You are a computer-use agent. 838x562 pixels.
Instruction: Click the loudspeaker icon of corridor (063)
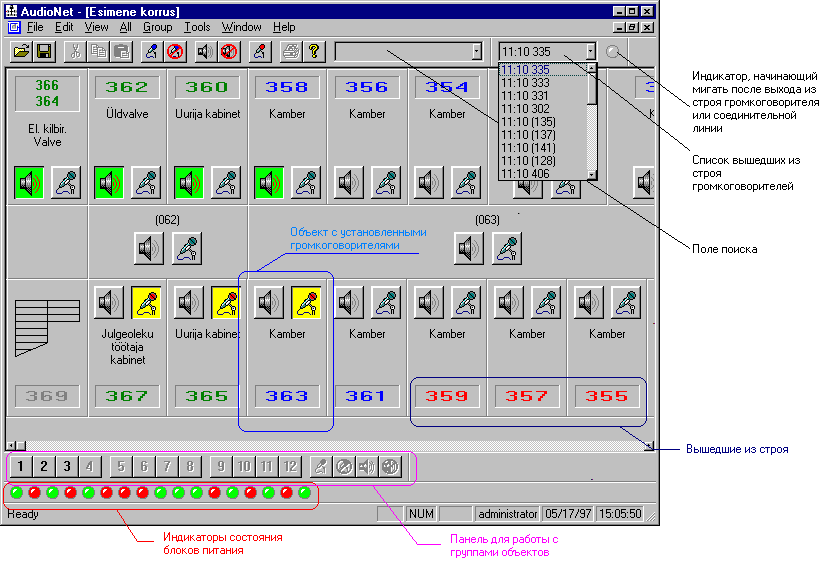click(469, 248)
